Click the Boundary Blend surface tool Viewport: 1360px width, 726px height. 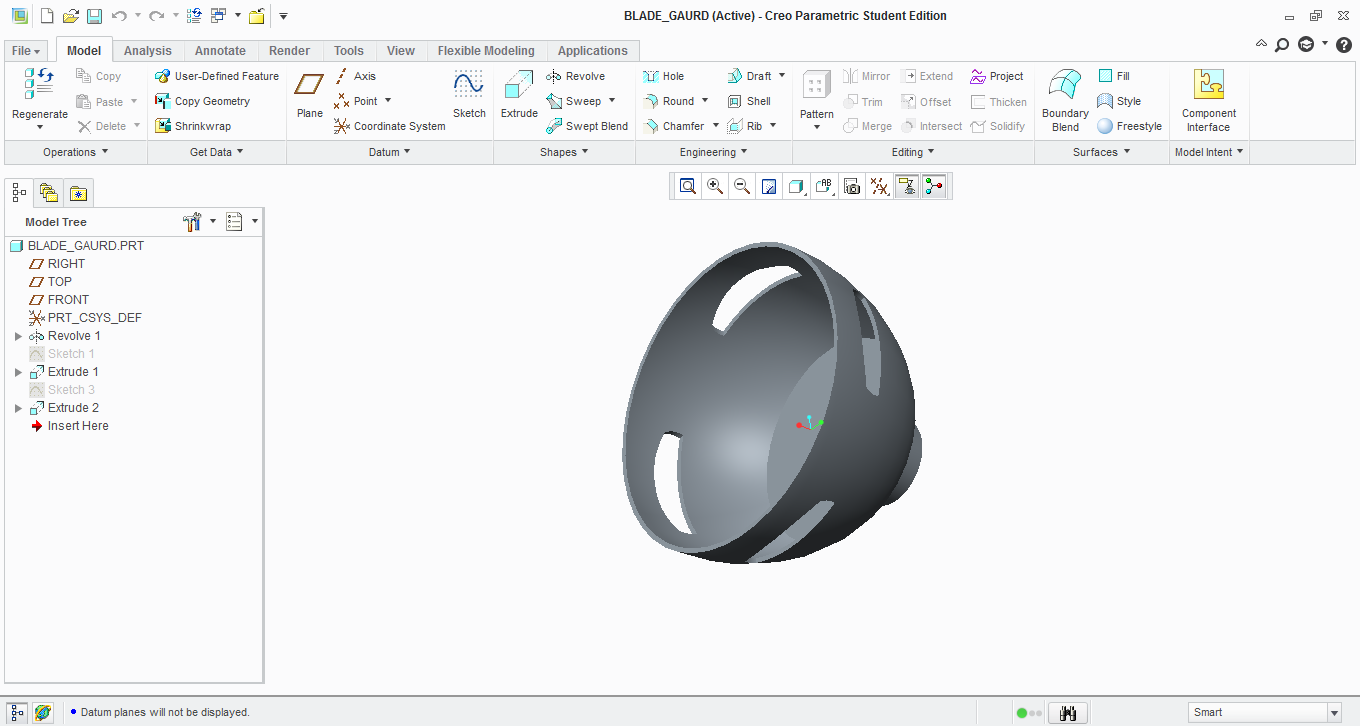point(1065,100)
